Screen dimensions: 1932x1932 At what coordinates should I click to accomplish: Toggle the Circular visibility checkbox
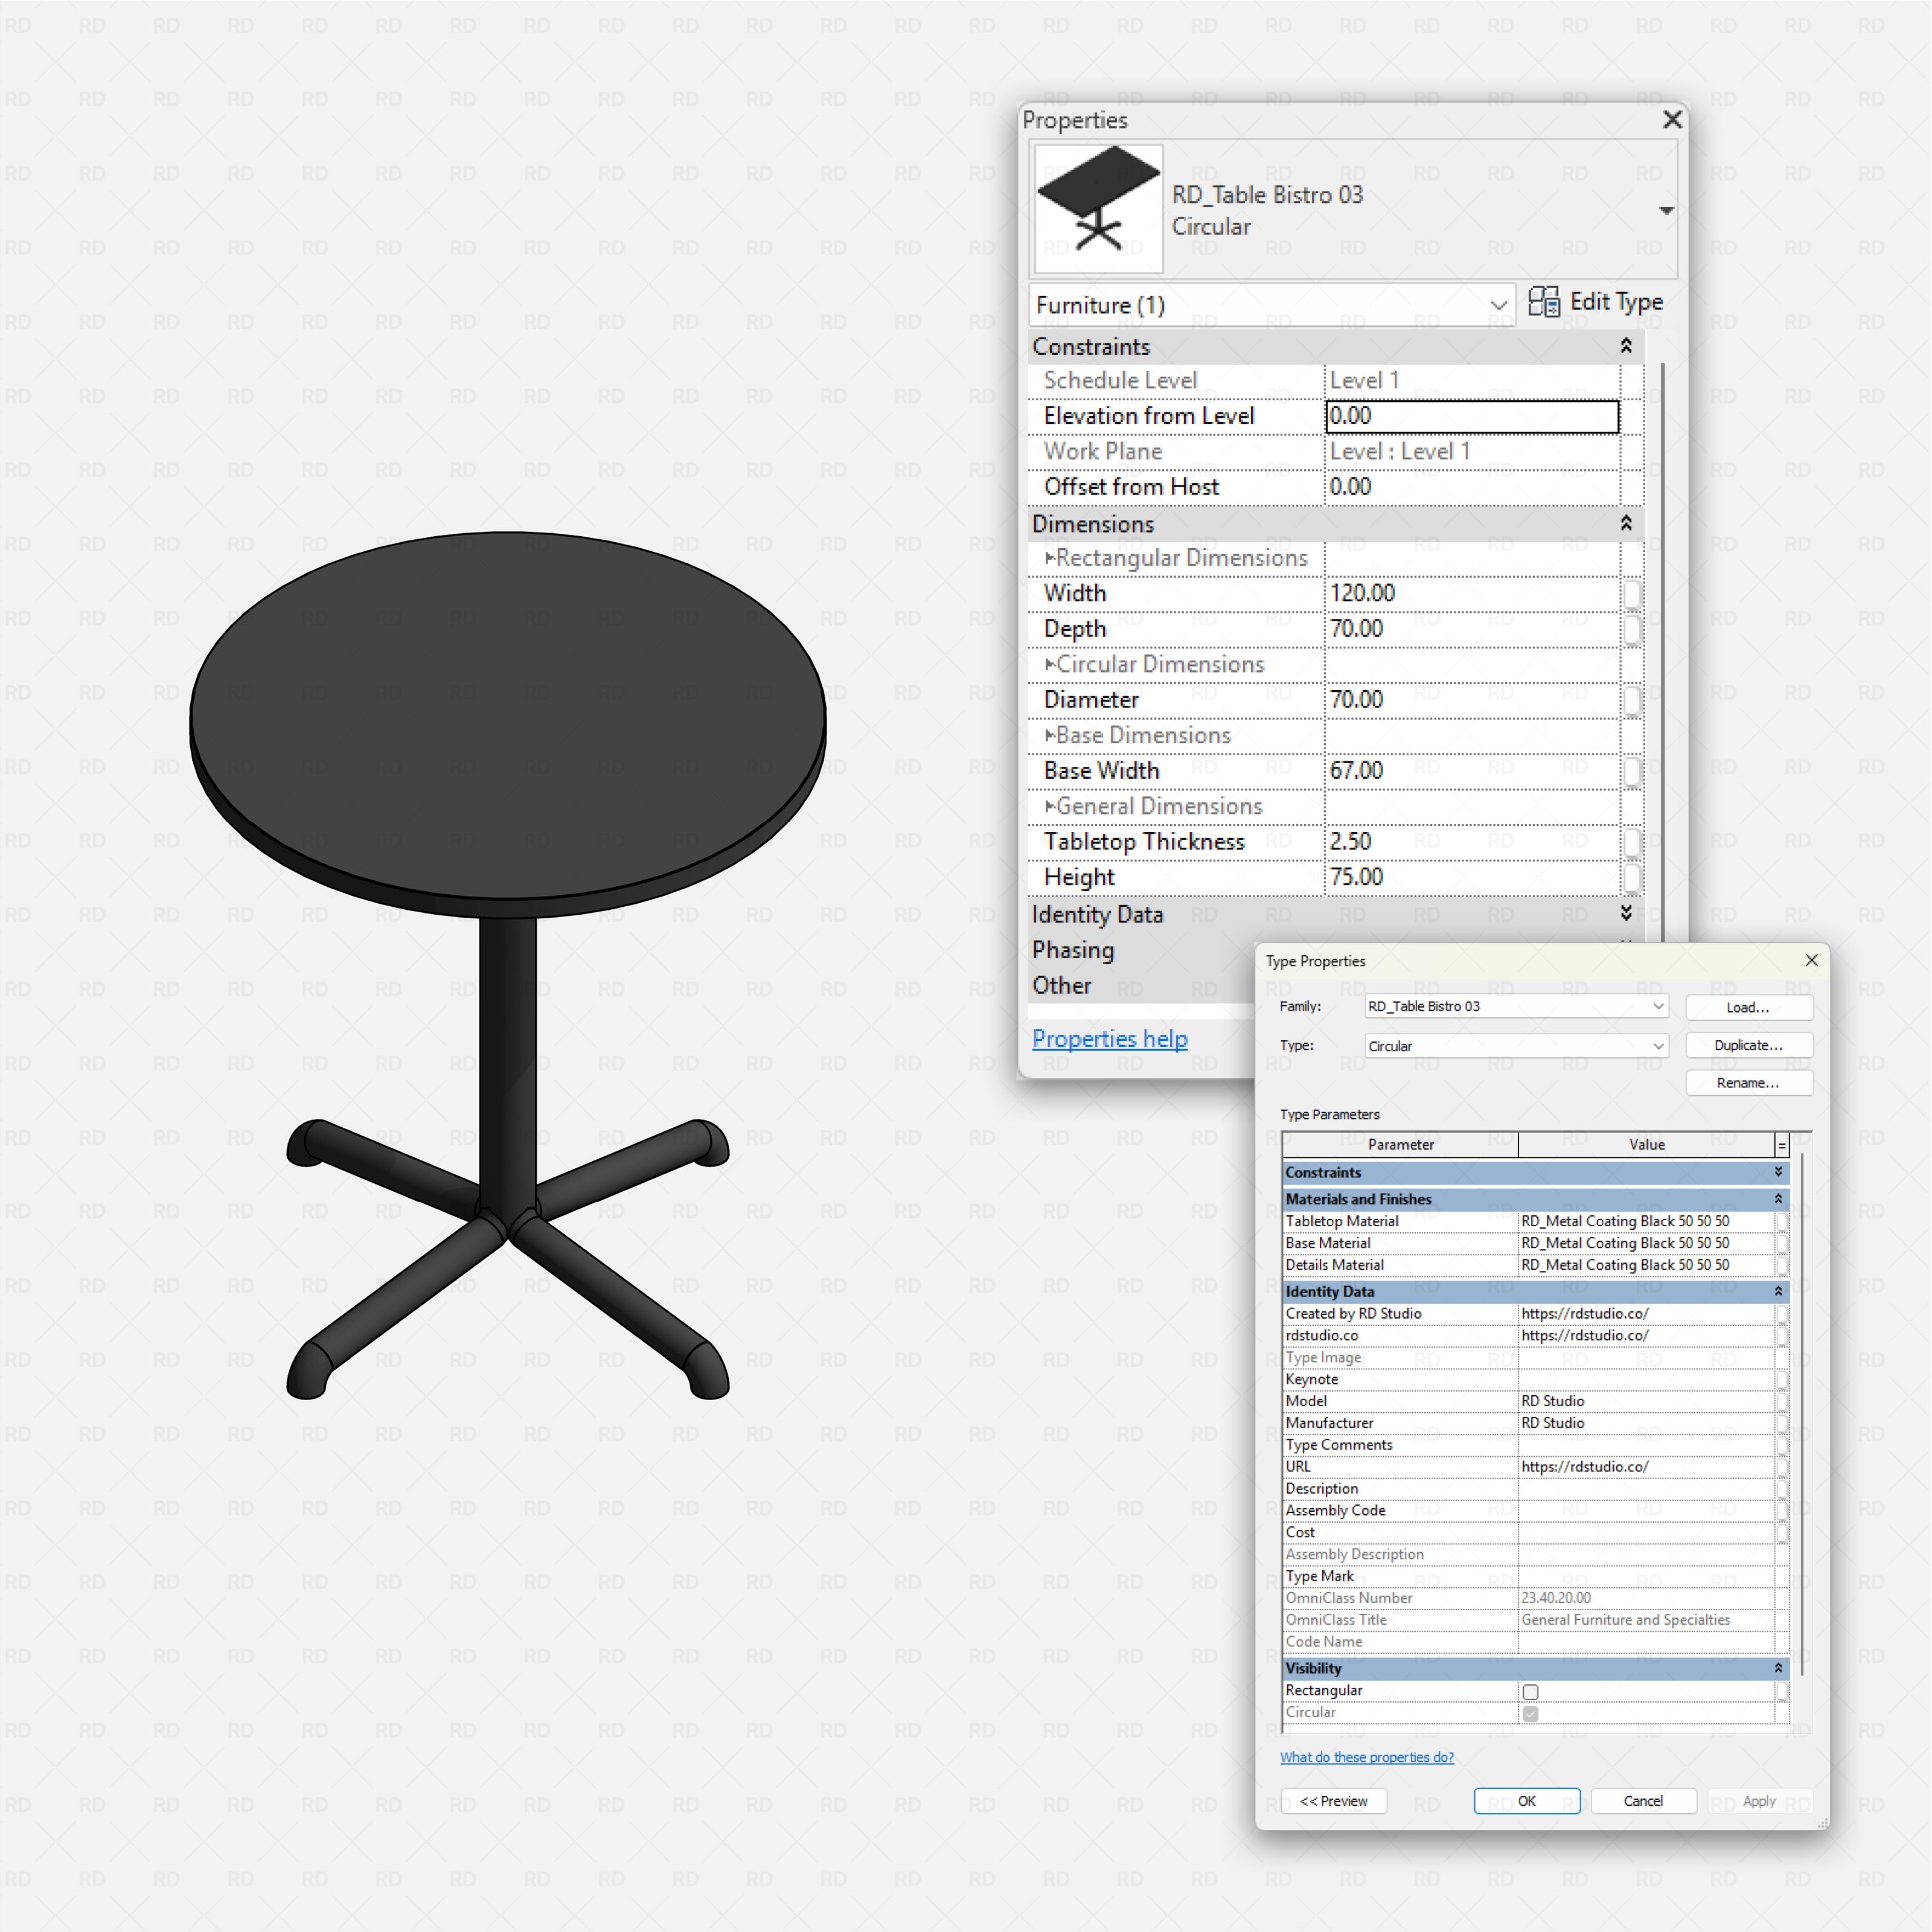(1530, 1714)
